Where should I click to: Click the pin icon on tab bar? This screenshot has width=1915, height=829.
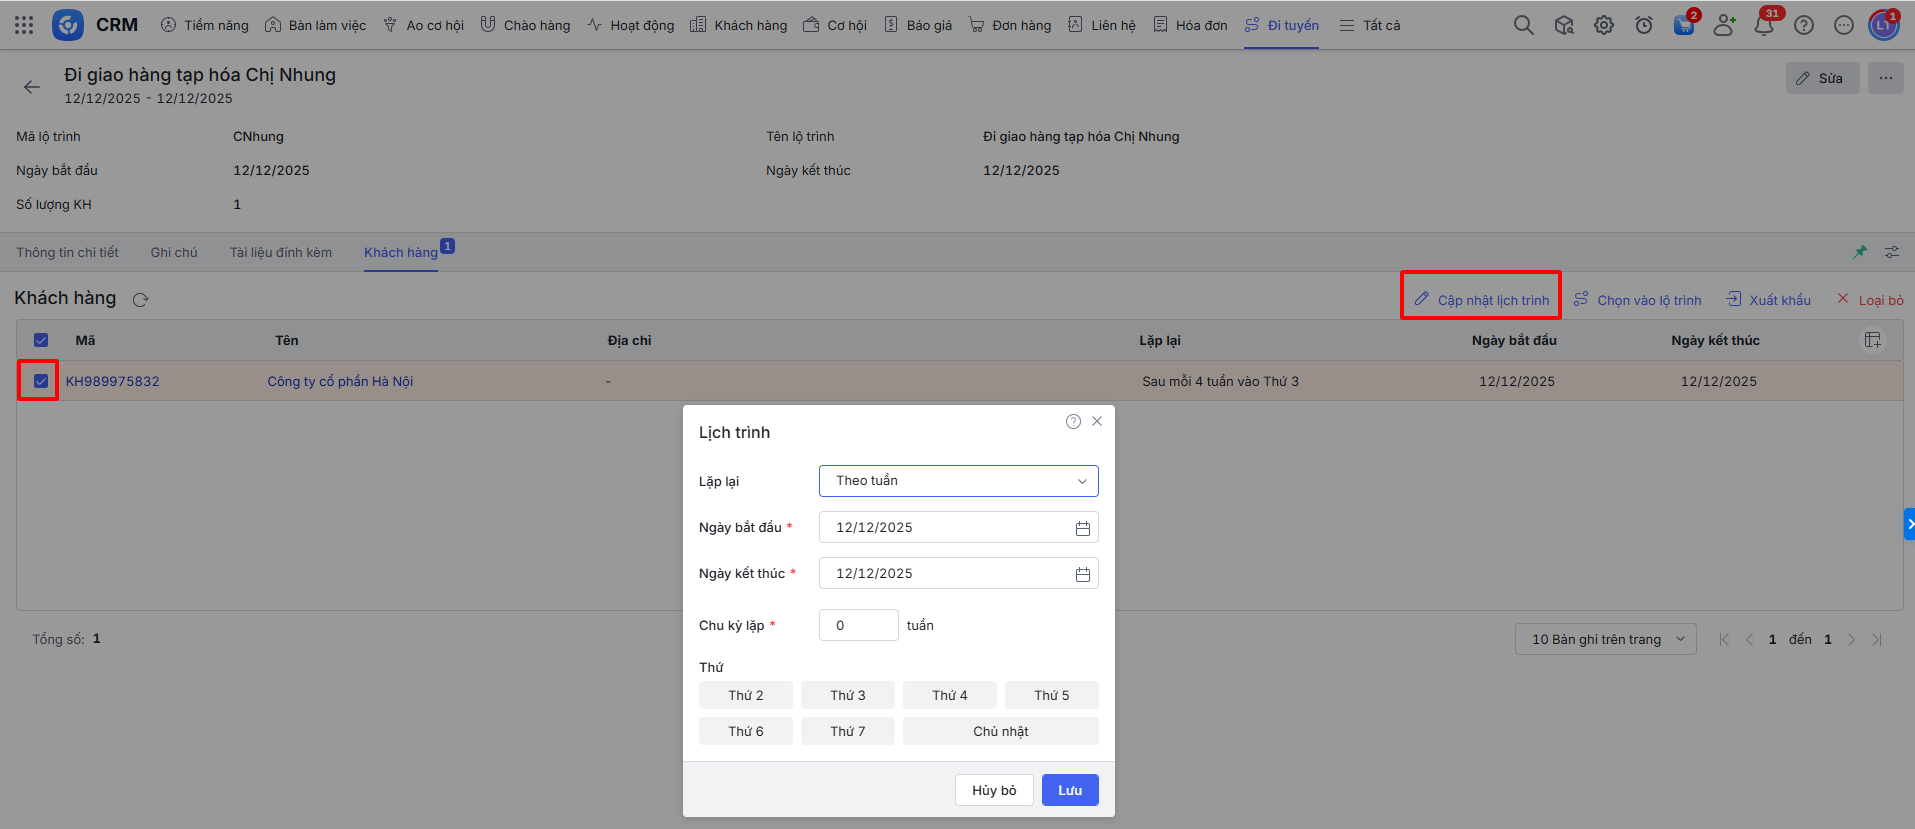pyautogui.click(x=1860, y=252)
